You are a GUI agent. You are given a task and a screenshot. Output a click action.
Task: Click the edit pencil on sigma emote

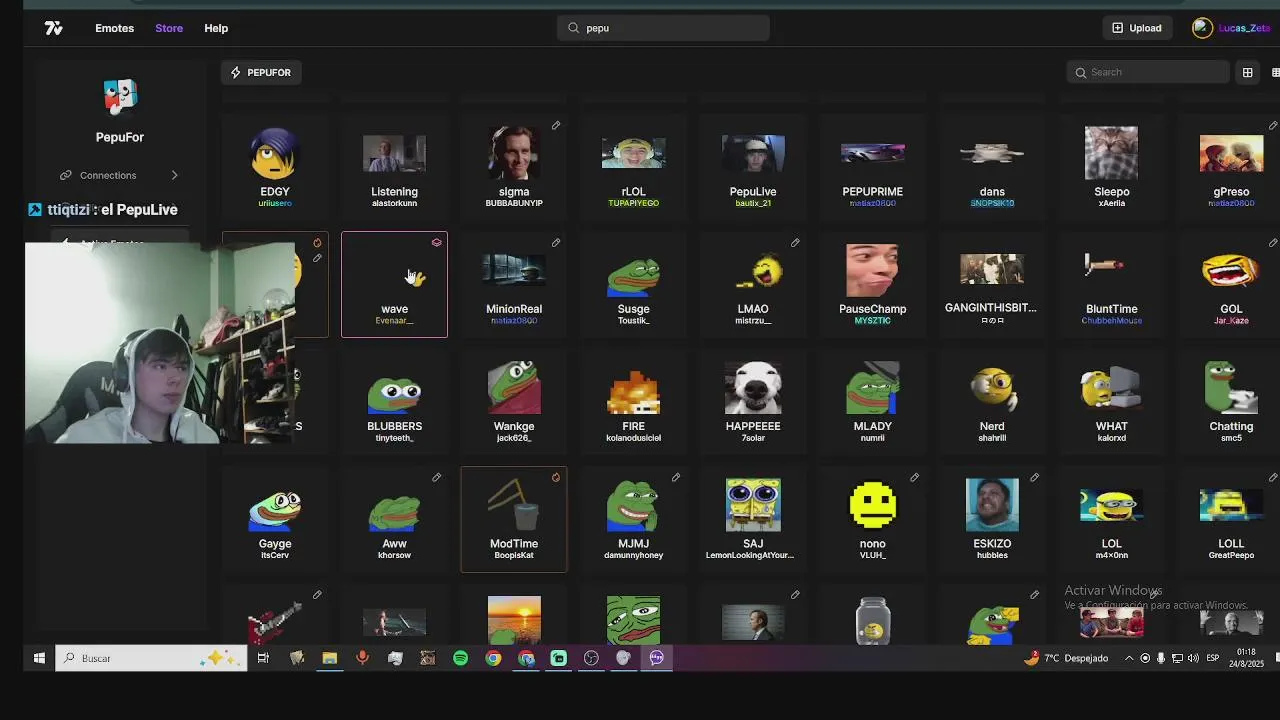click(x=556, y=126)
